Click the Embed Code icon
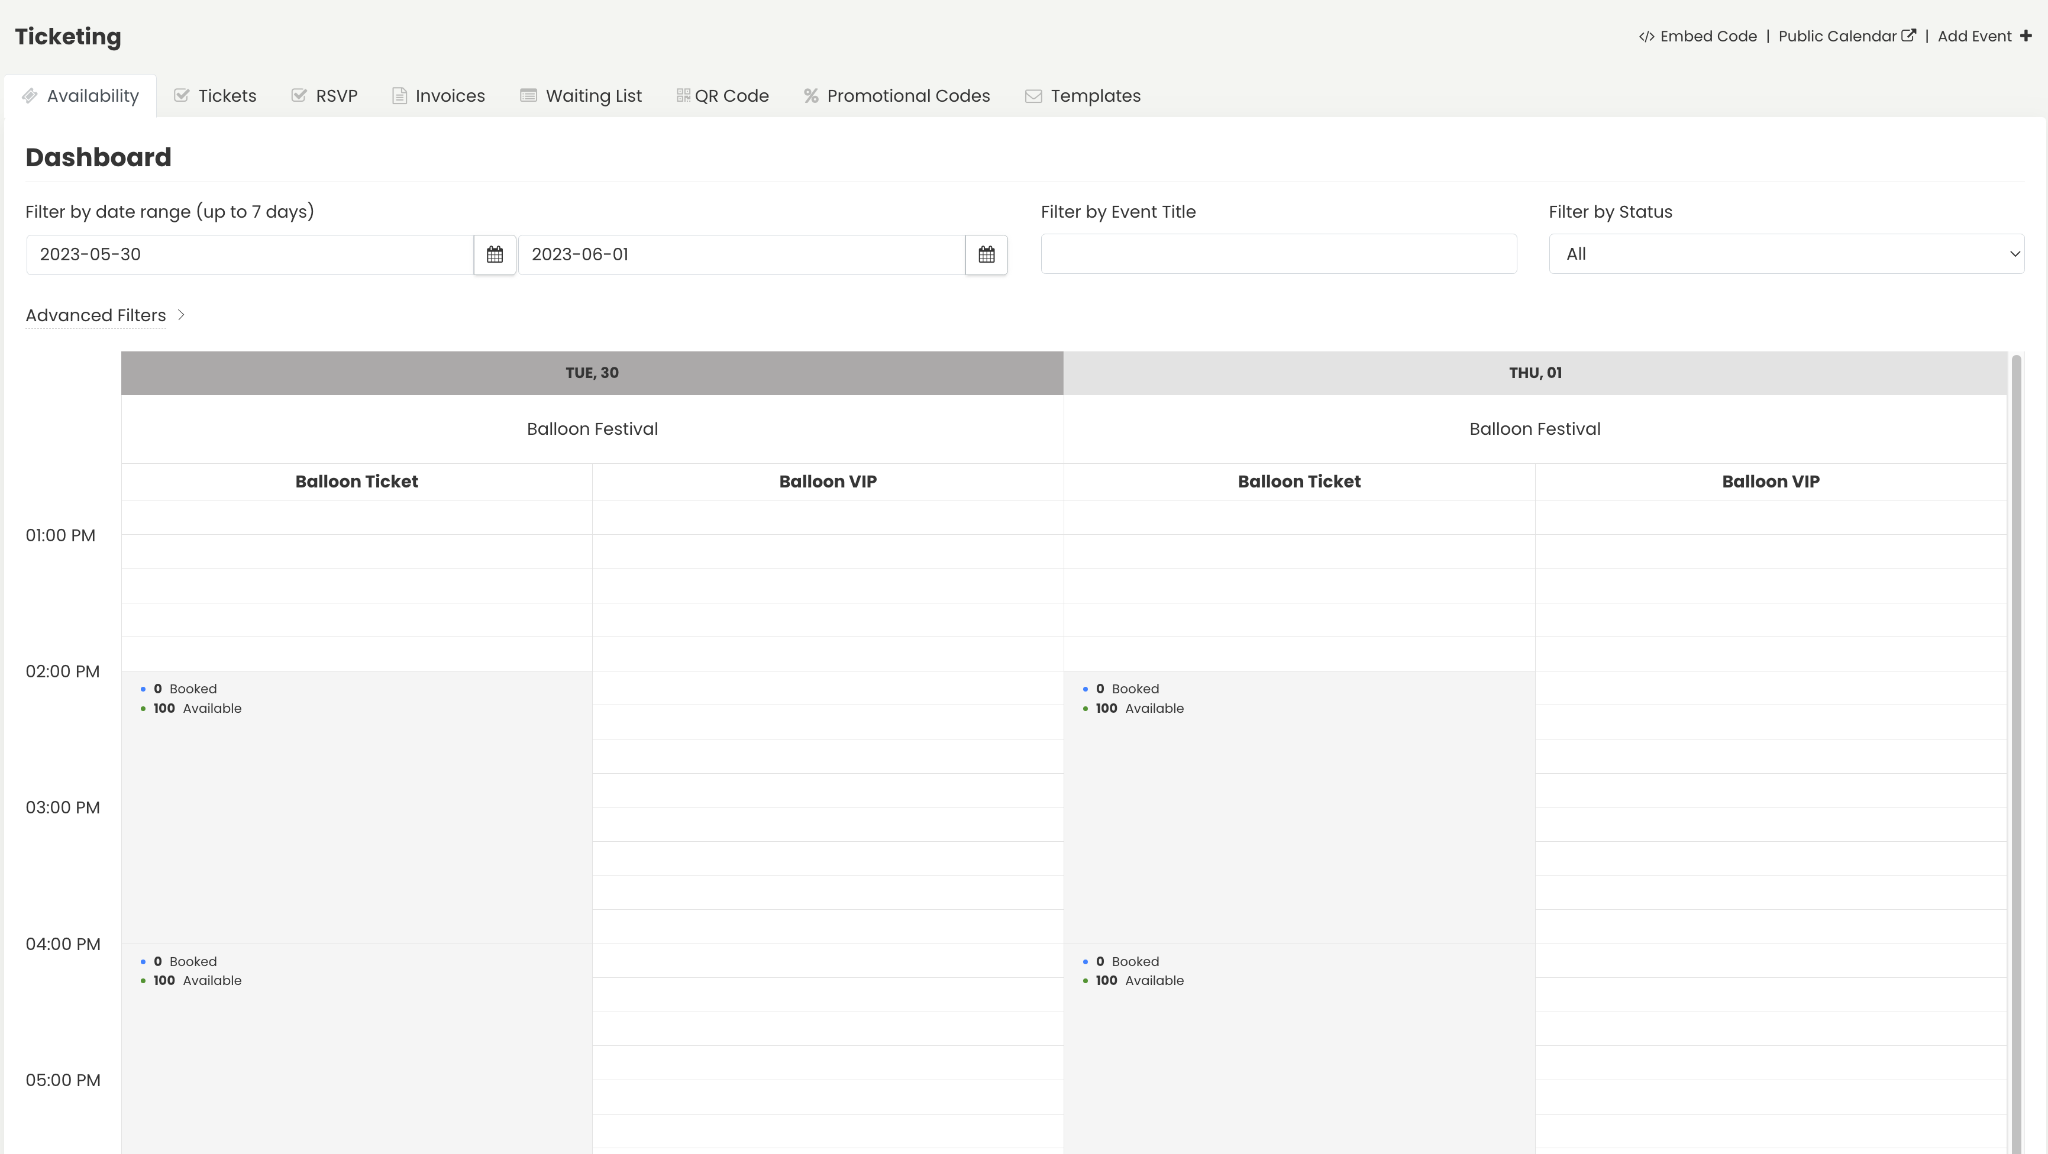2048x1154 pixels. (1646, 37)
